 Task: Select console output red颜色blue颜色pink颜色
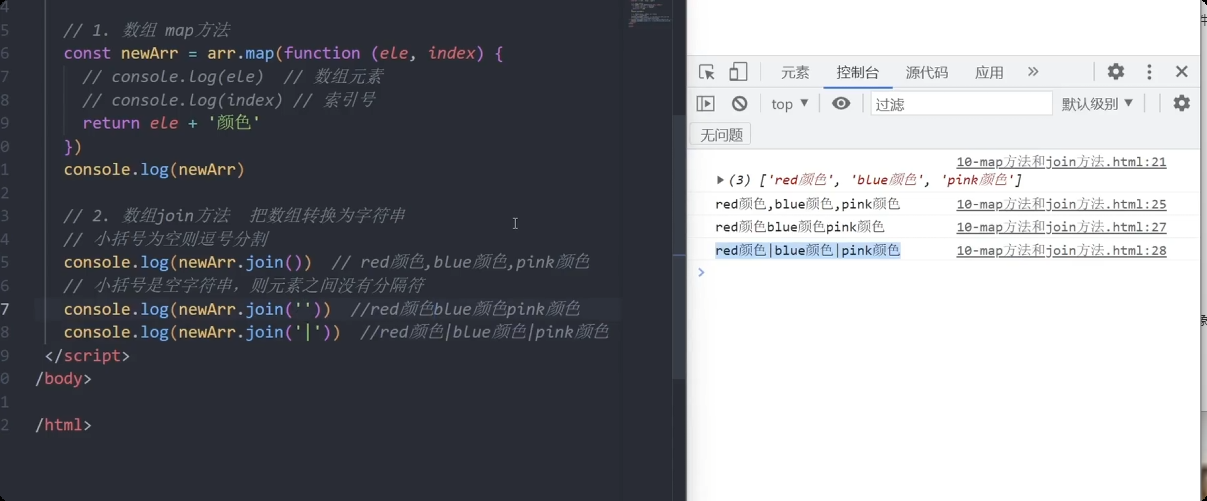coord(799,227)
